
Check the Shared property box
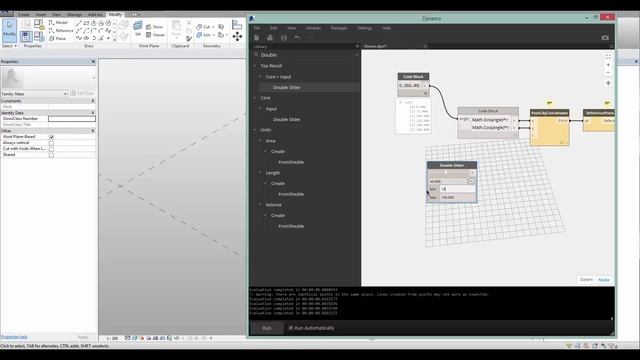[x=51, y=155]
